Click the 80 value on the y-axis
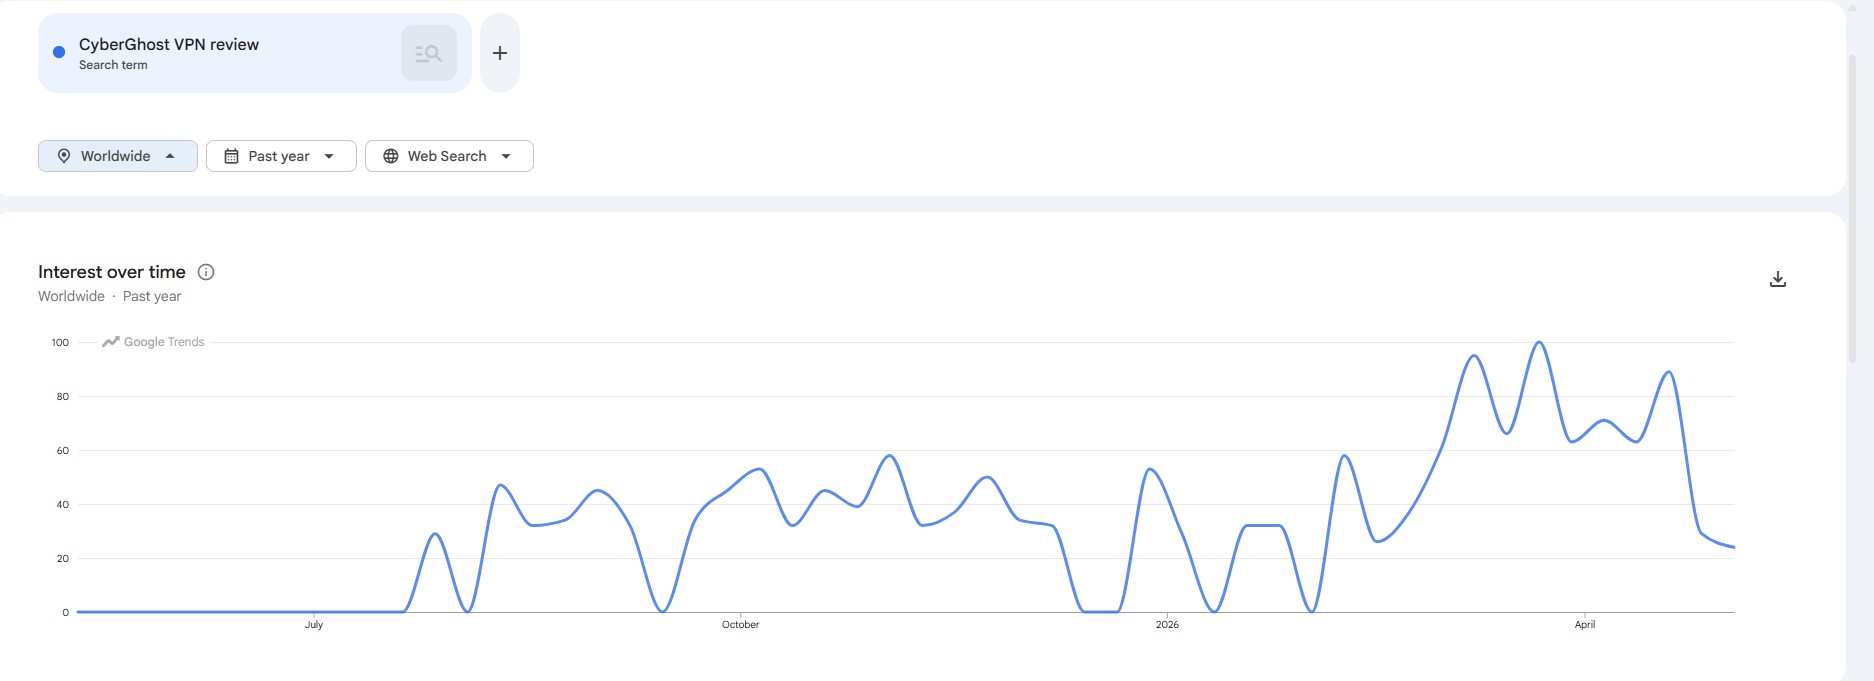The image size is (1874, 681). point(63,396)
